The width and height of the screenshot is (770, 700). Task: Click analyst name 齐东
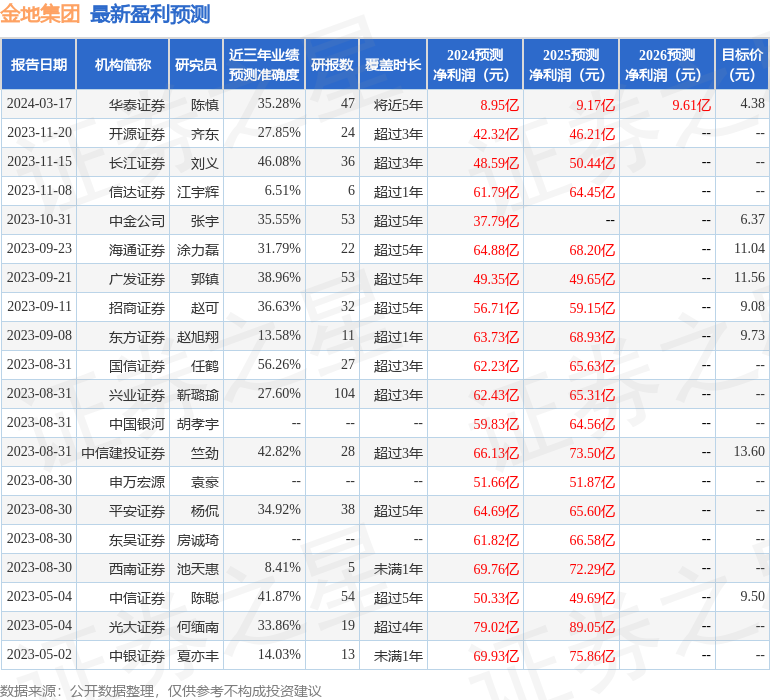205,134
